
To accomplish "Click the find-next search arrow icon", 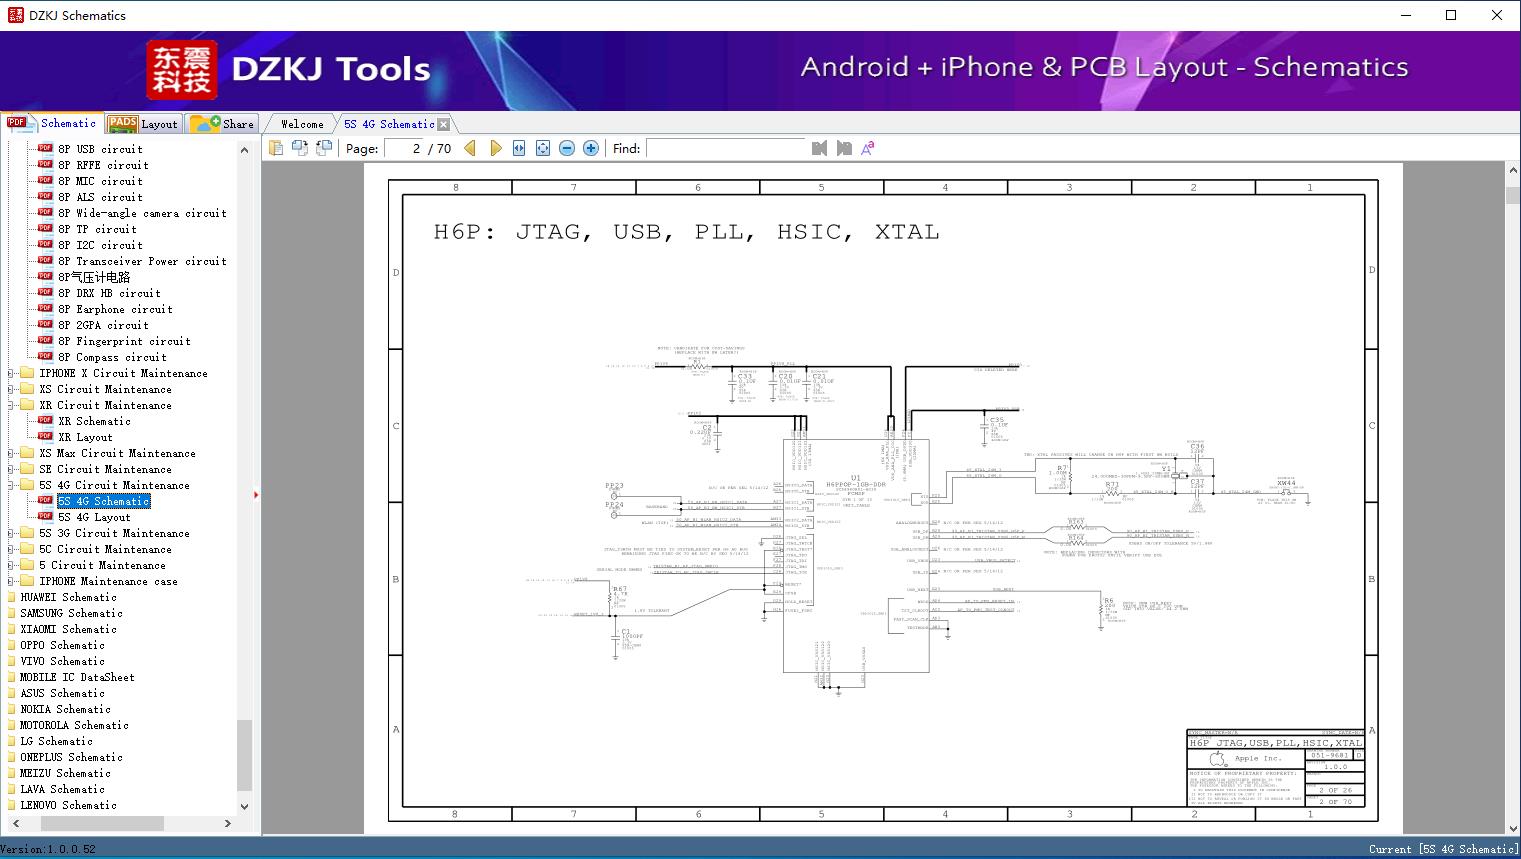I will [x=842, y=147].
